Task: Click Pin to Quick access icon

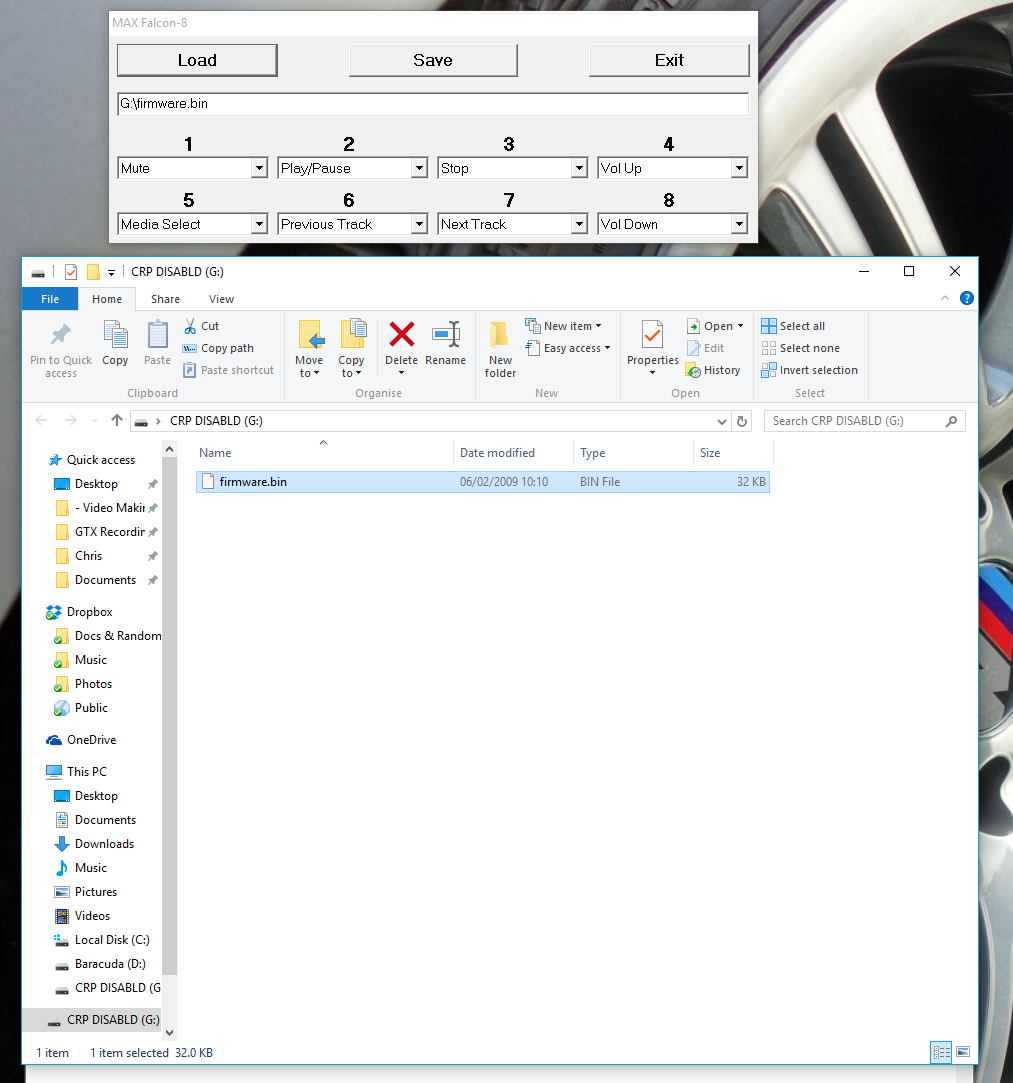Action: pos(61,342)
